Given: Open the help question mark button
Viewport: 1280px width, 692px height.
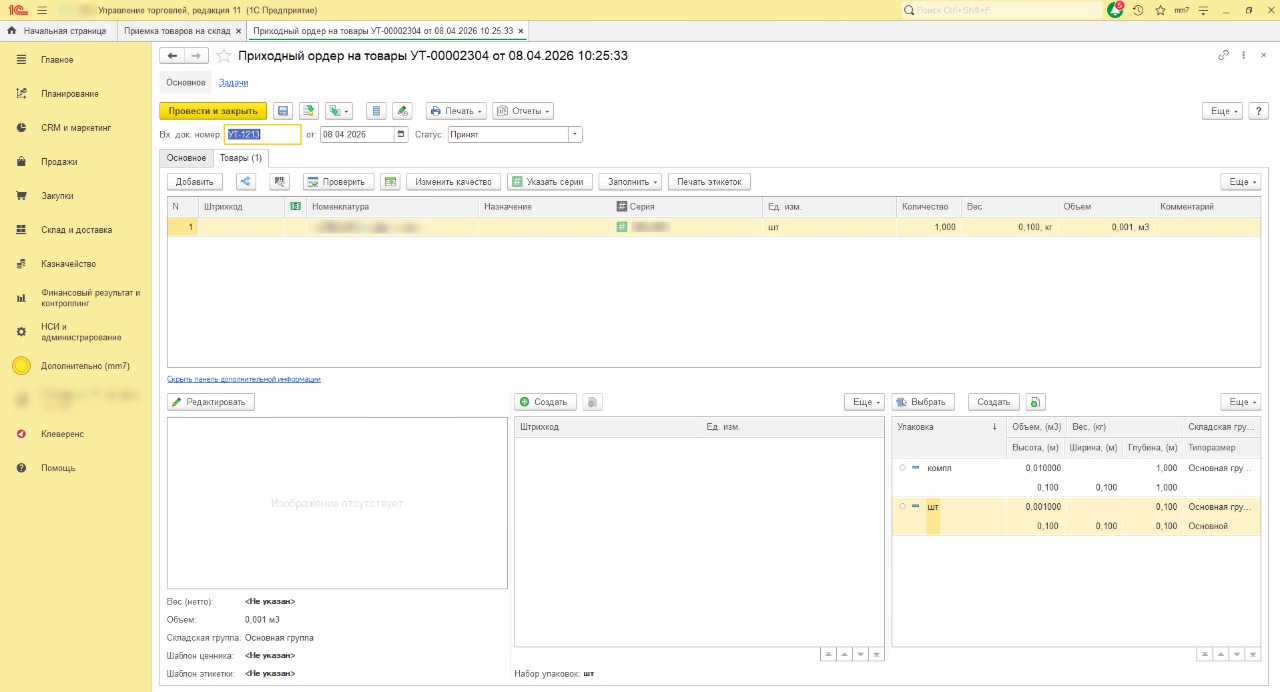Looking at the screenshot, I should (x=1259, y=111).
